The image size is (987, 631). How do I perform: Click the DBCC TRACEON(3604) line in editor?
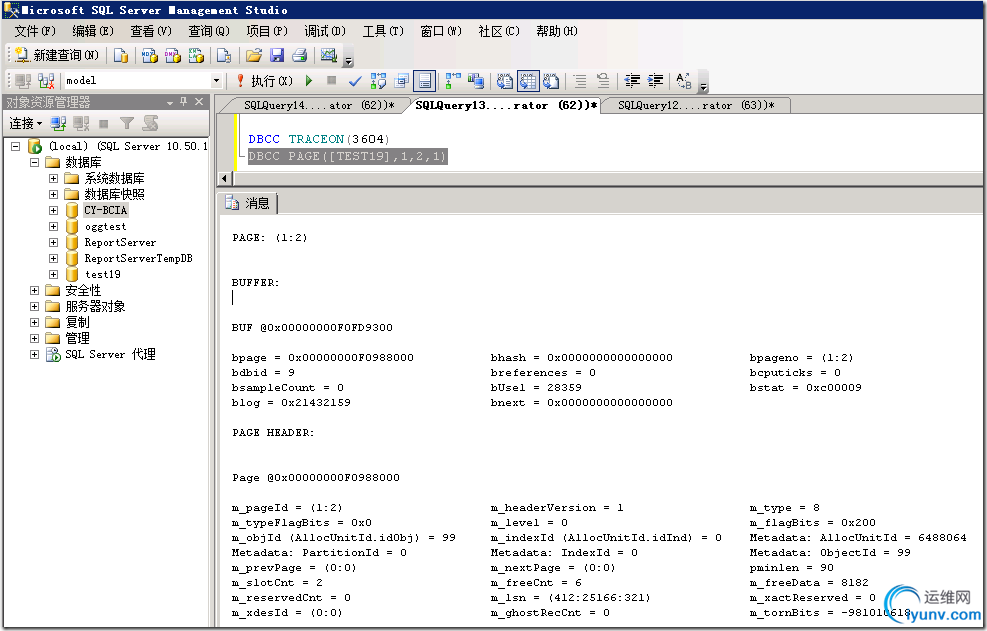coord(319,139)
